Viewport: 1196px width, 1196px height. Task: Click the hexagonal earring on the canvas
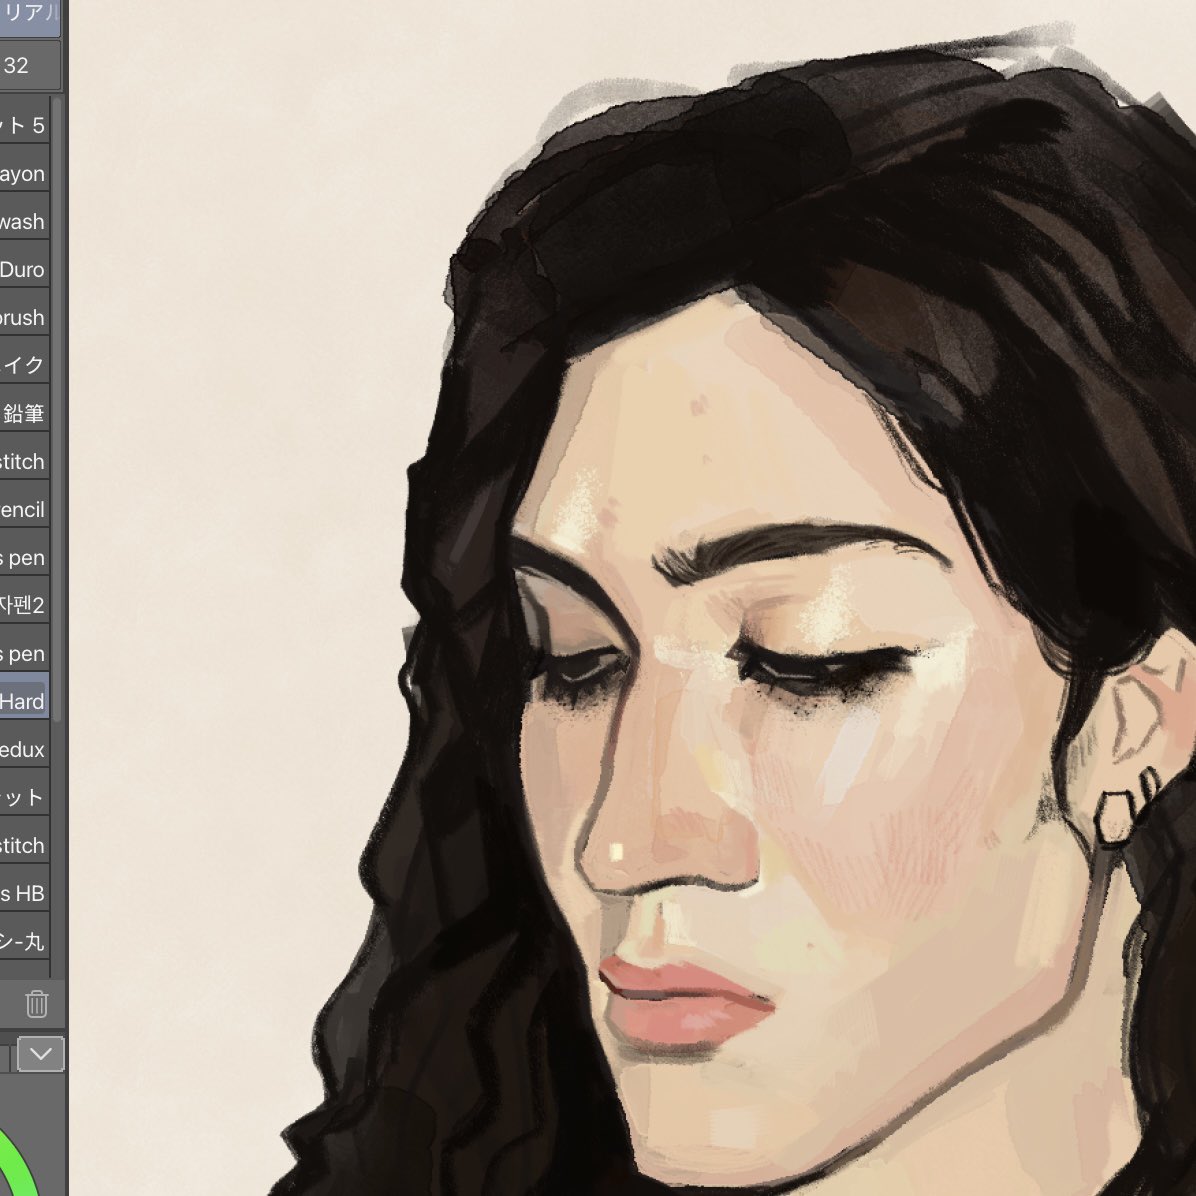pos(1116,818)
